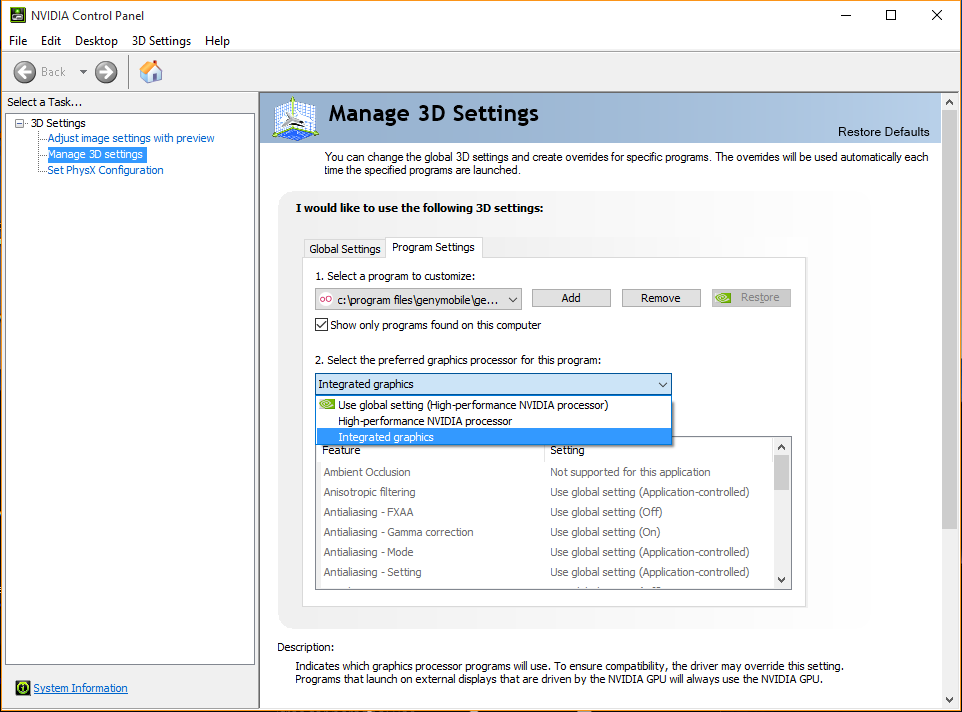Click the feature list scrollbar down arrow
The height and width of the screenshot is (712, 962).
(x=782, y=580)
